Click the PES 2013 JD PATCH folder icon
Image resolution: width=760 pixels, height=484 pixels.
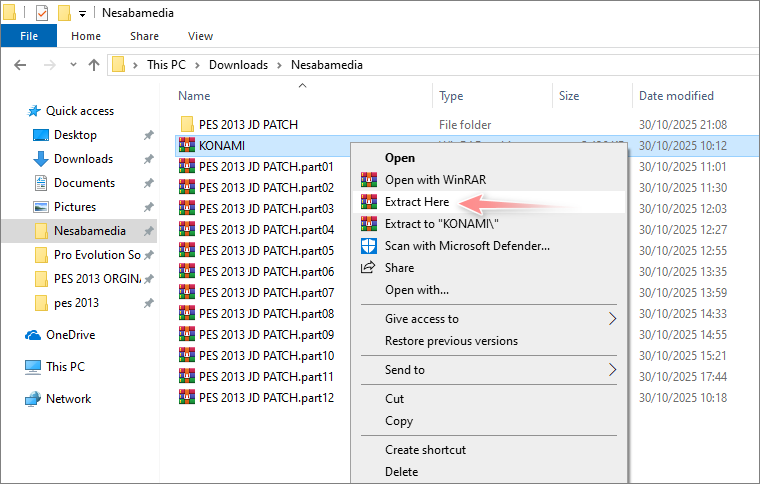pos(186,125)
